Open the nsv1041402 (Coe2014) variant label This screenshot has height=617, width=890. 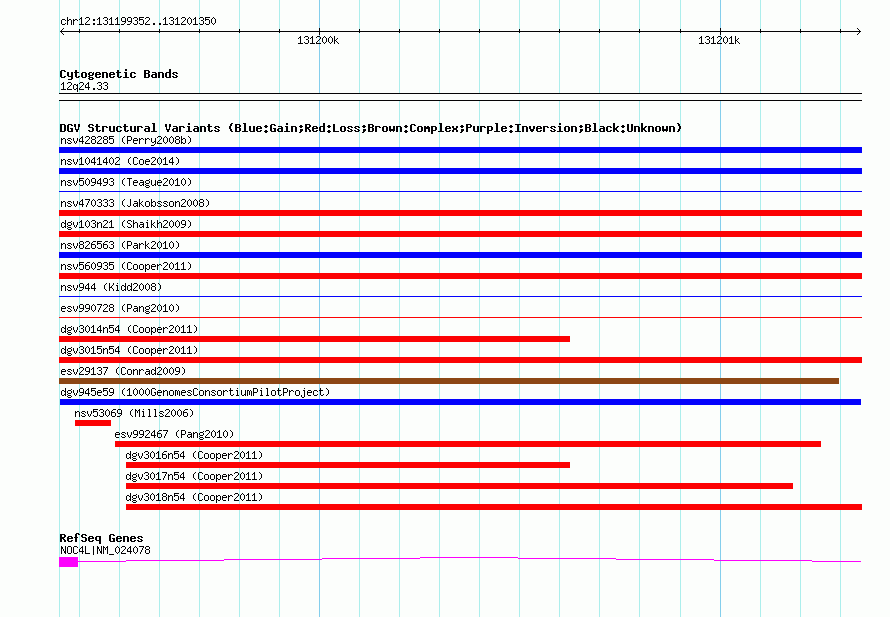120,161
